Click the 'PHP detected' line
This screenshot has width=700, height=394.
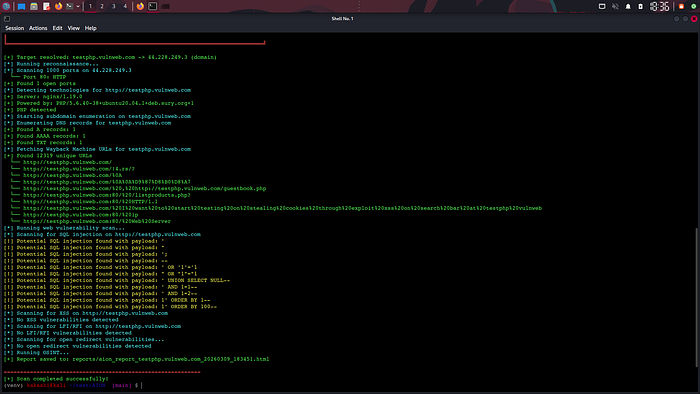point(30,110)
